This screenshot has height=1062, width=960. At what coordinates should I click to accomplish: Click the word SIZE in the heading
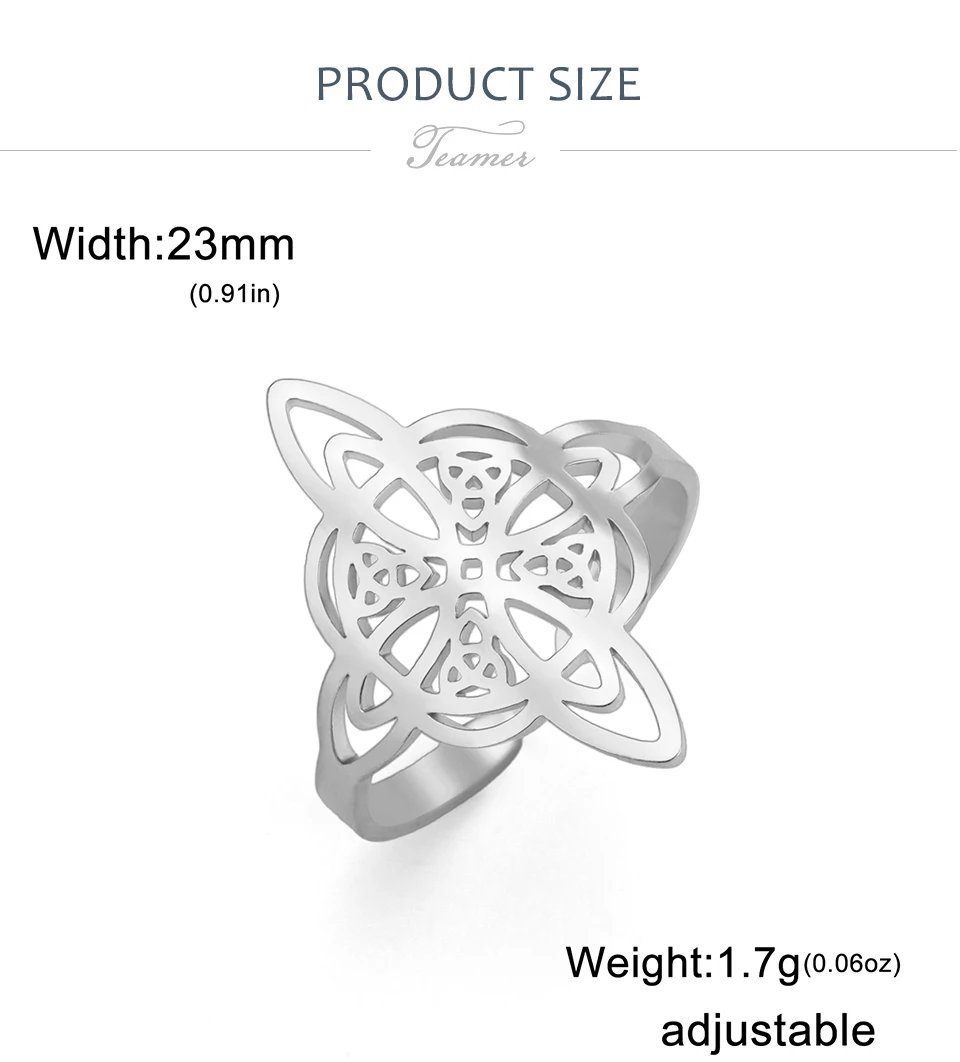[x=593, y=84]
